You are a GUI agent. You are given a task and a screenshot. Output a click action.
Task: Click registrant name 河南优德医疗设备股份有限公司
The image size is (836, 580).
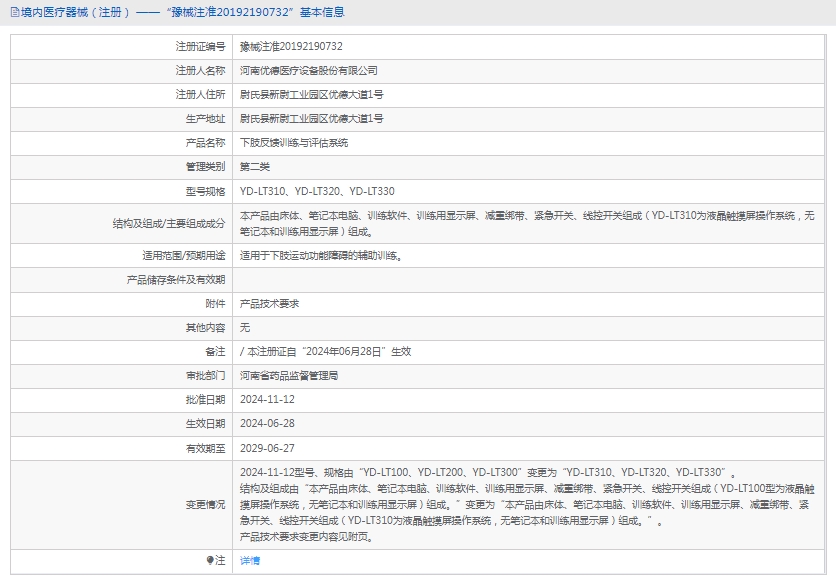tap(309, 71)
